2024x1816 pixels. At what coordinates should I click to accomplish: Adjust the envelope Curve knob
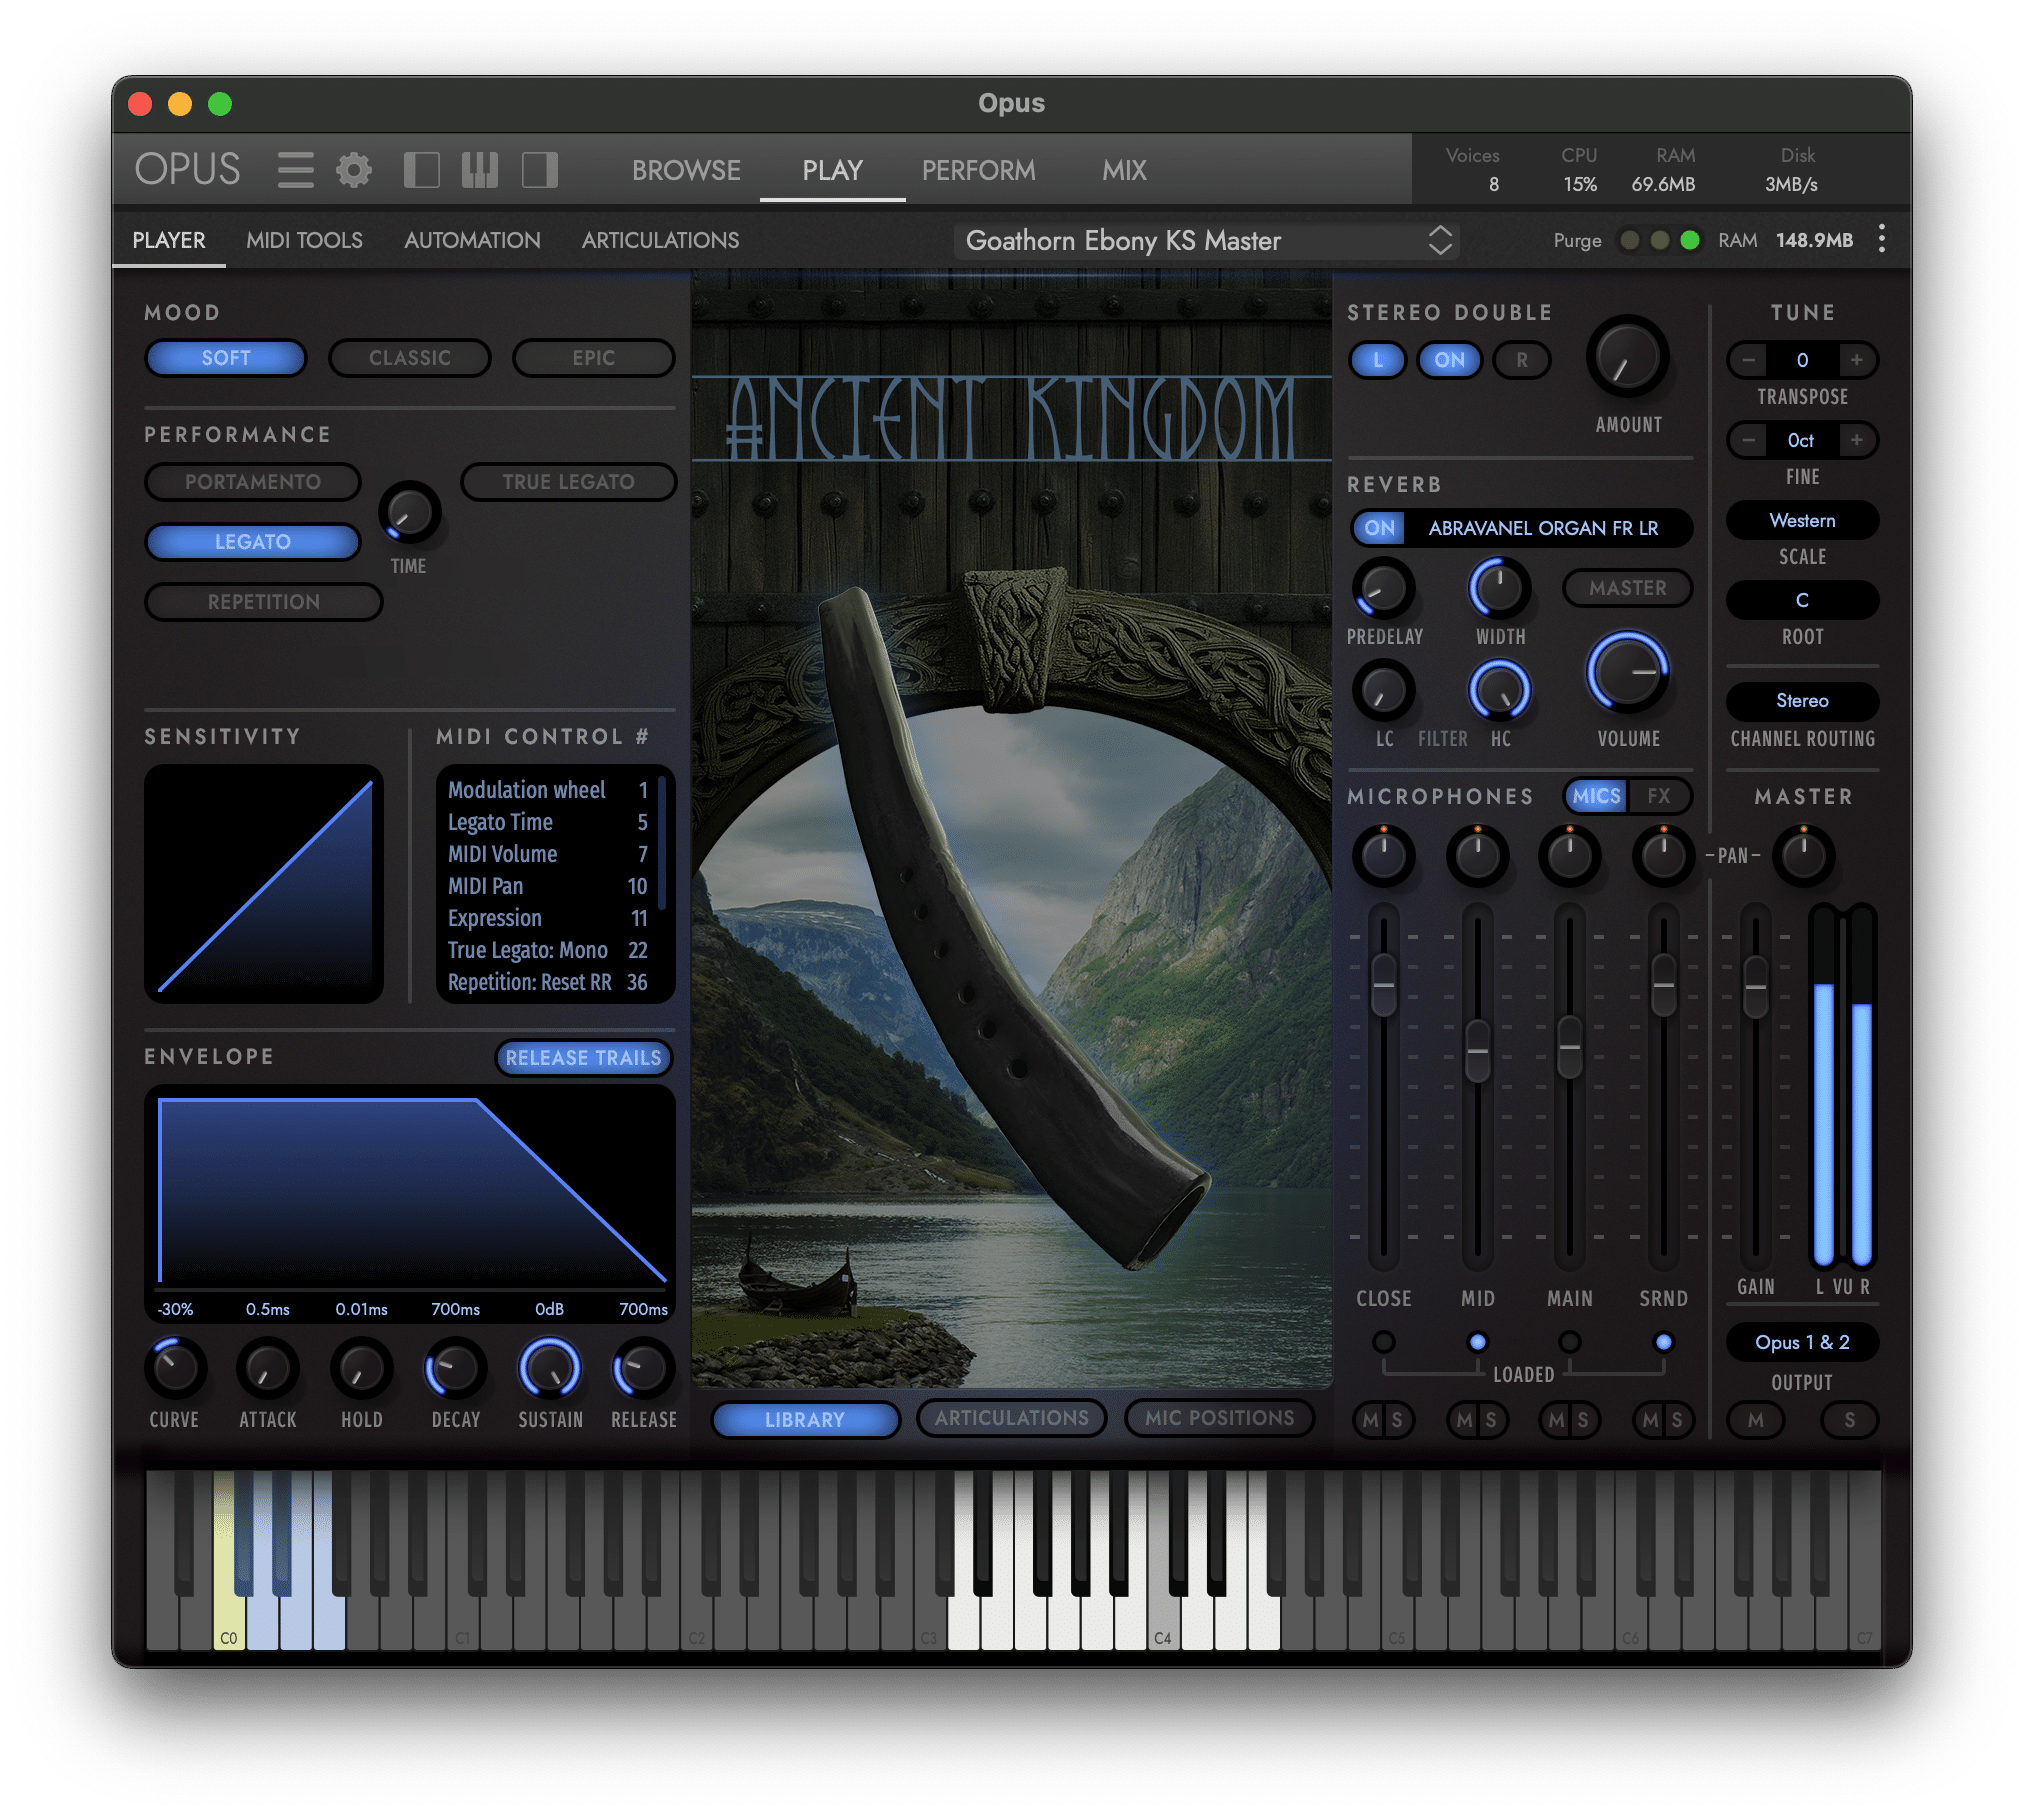[175, 1367]
